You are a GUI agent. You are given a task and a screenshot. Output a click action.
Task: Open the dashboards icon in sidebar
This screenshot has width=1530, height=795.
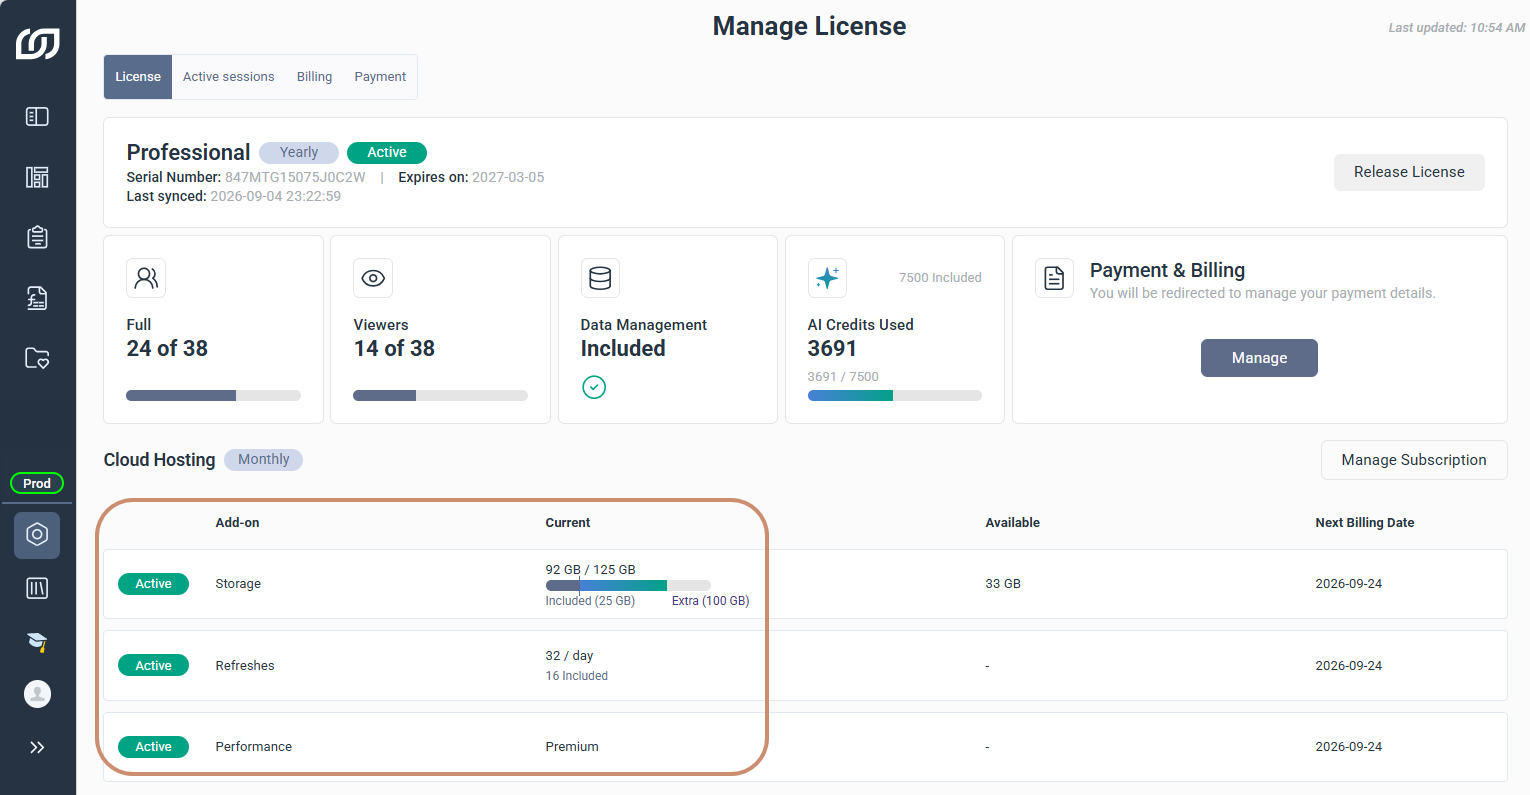point(37,177)
